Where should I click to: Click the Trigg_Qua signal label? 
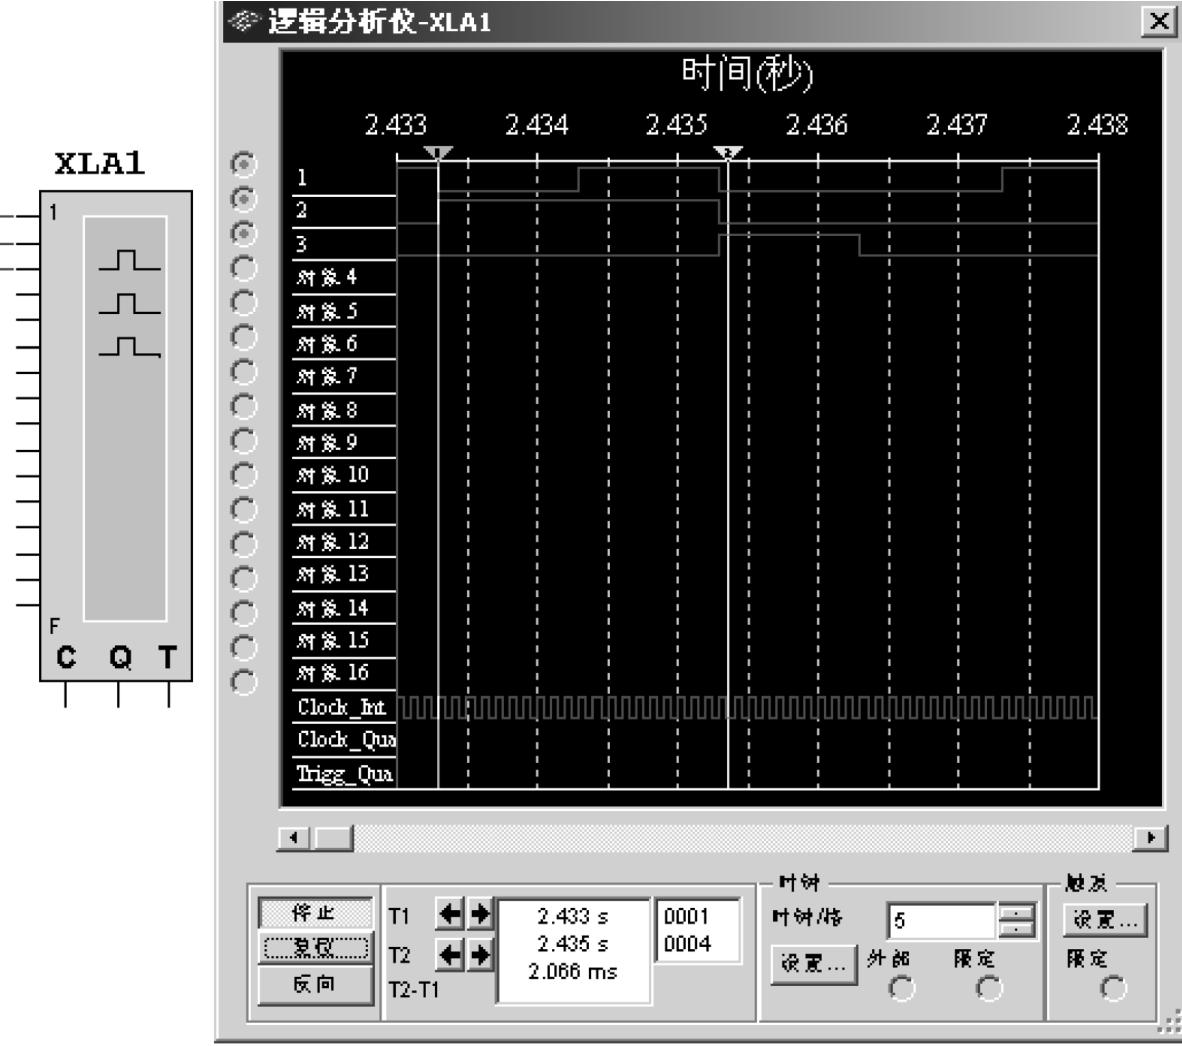coord(344,774)
